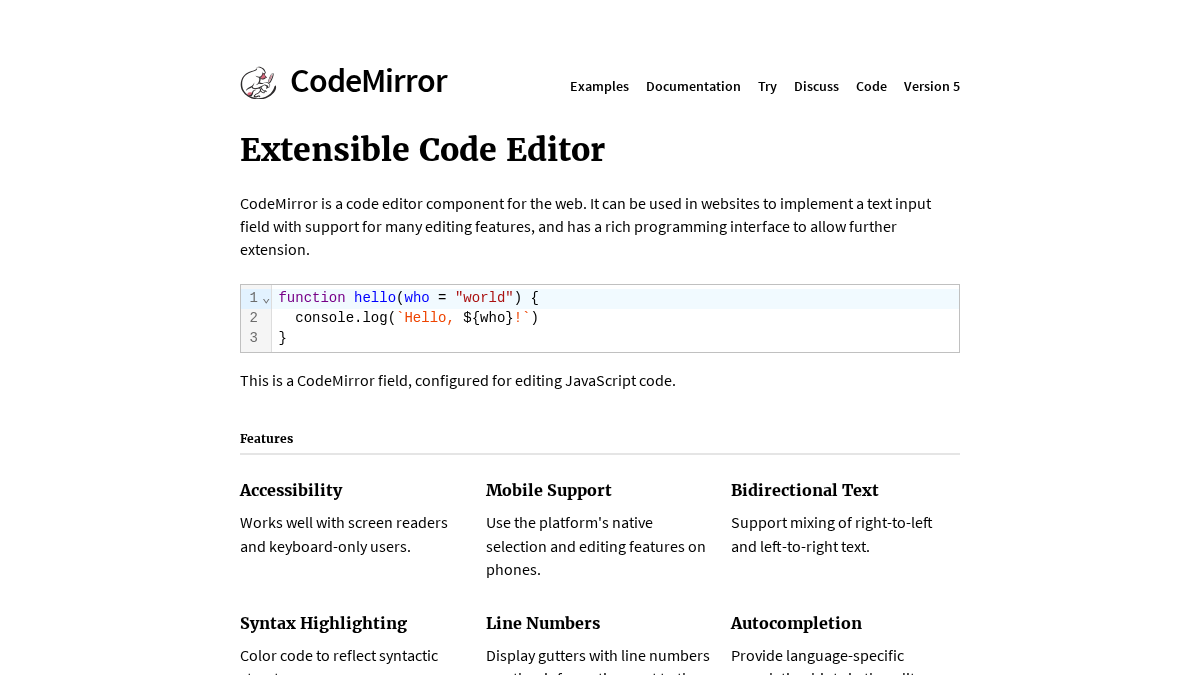
Task: Switch to the Version 5 link
Action: [932, 86]
